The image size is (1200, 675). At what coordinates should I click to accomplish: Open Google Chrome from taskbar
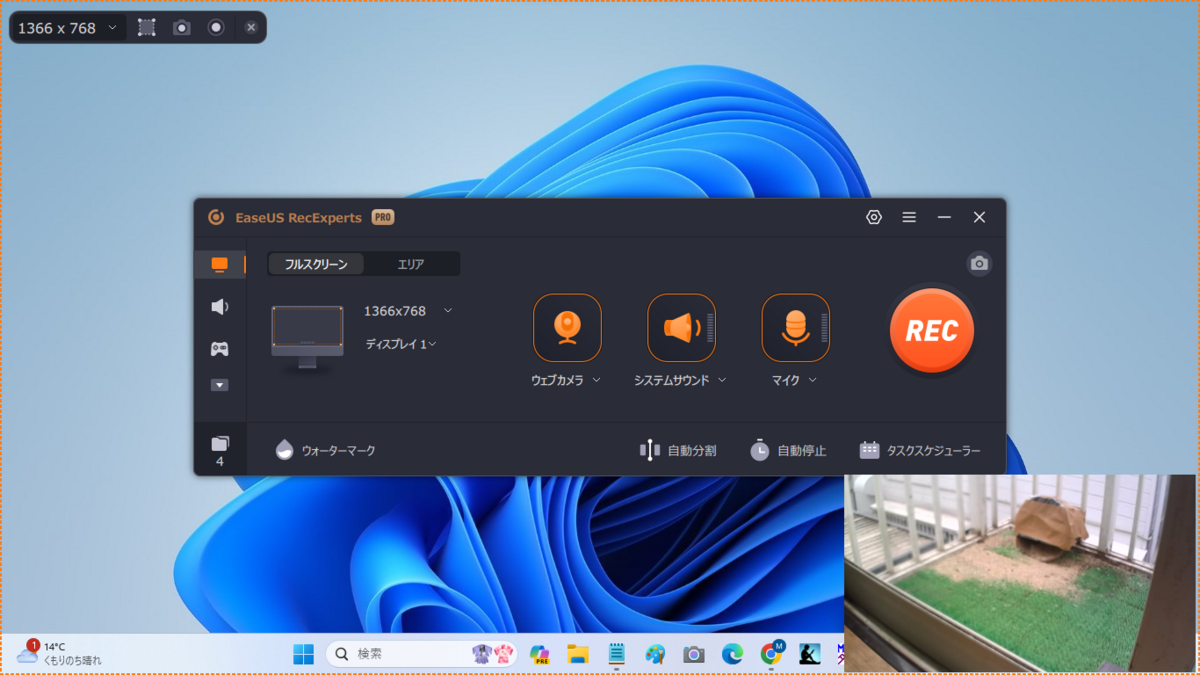(771, 654)
